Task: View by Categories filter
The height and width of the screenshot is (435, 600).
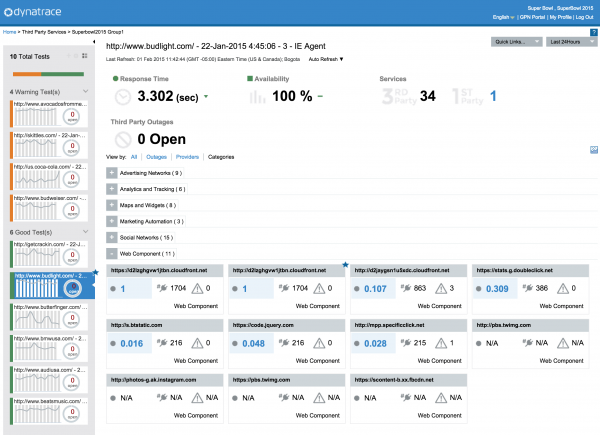Action: pos(221,157)
